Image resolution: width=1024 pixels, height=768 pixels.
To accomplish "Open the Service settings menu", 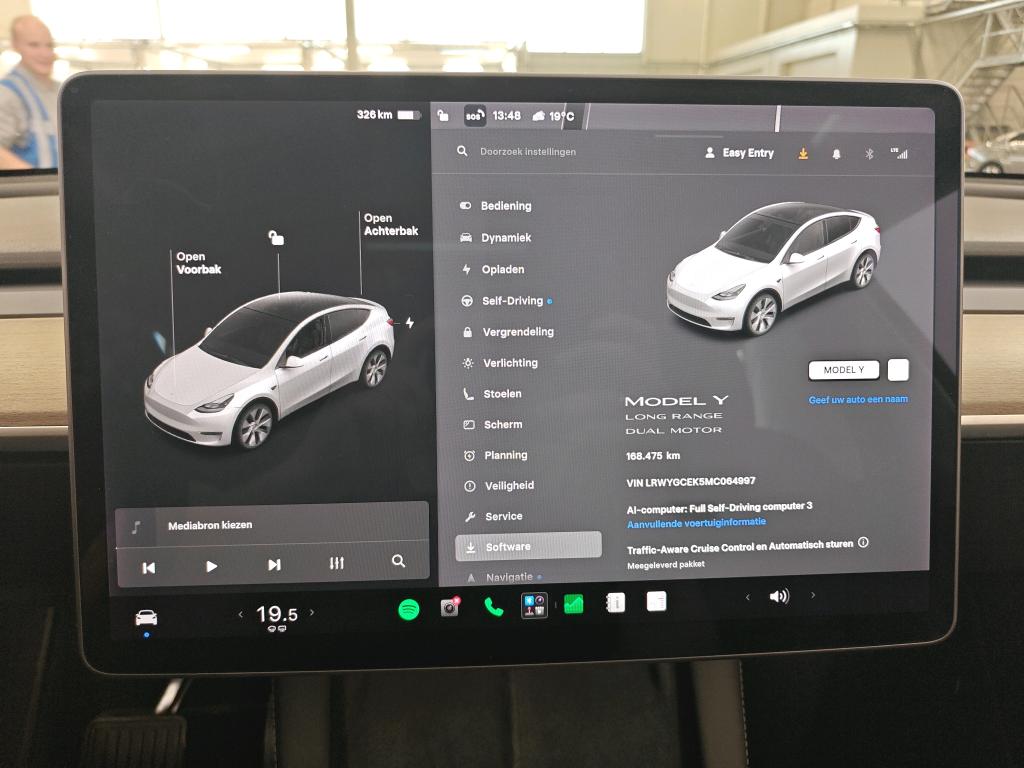I will (504, 516).
